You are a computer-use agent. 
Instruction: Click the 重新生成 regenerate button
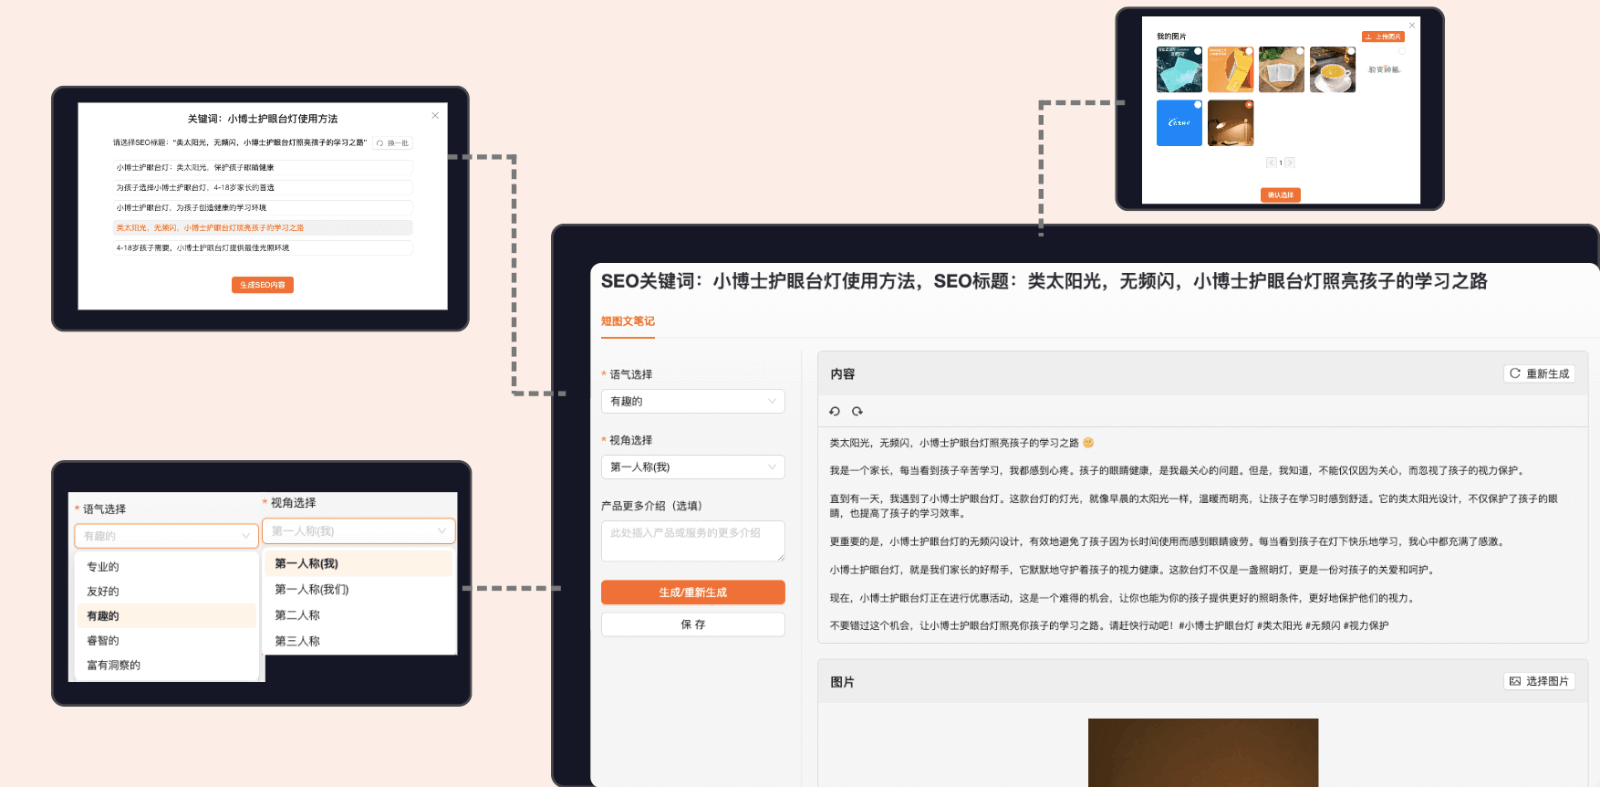[x=1540, y=374]
